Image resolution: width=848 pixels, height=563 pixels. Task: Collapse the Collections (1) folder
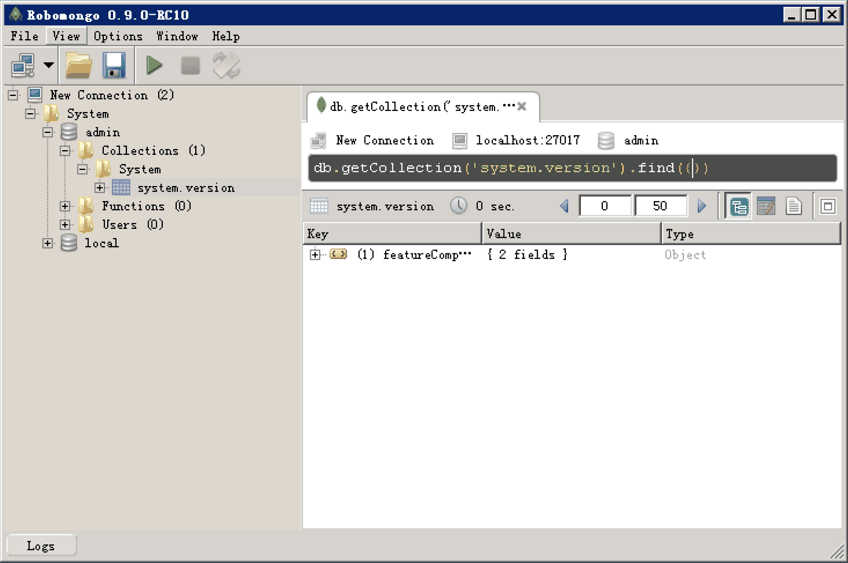[x=65, y=150]
